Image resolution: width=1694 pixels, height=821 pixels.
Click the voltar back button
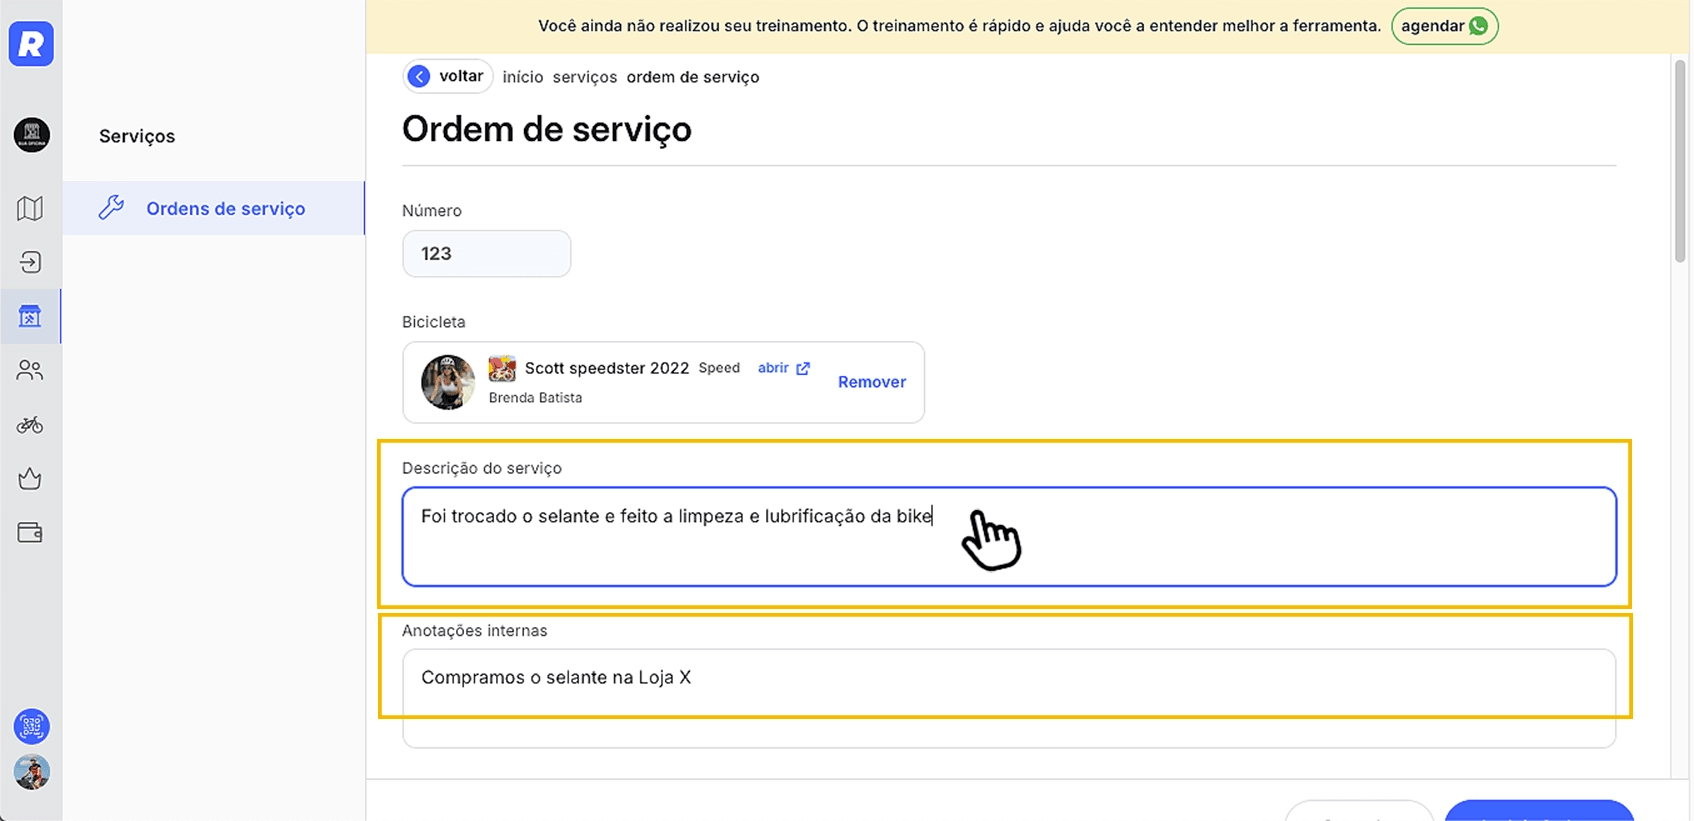pos(448,76)
